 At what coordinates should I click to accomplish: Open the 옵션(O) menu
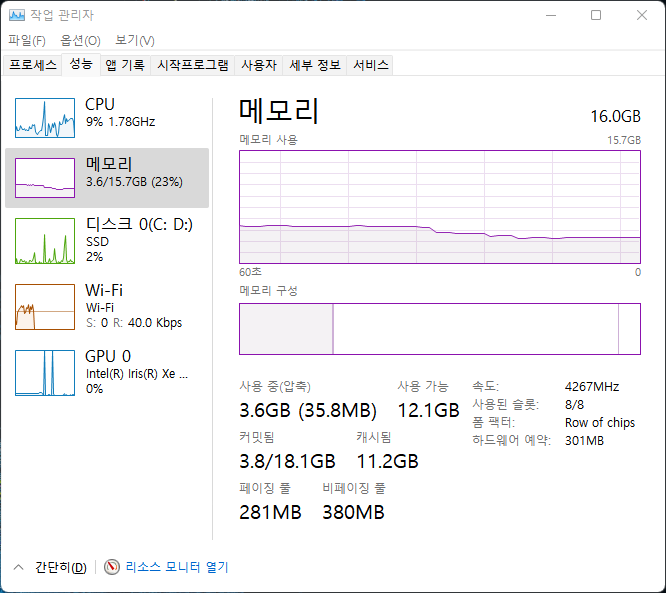80,40
